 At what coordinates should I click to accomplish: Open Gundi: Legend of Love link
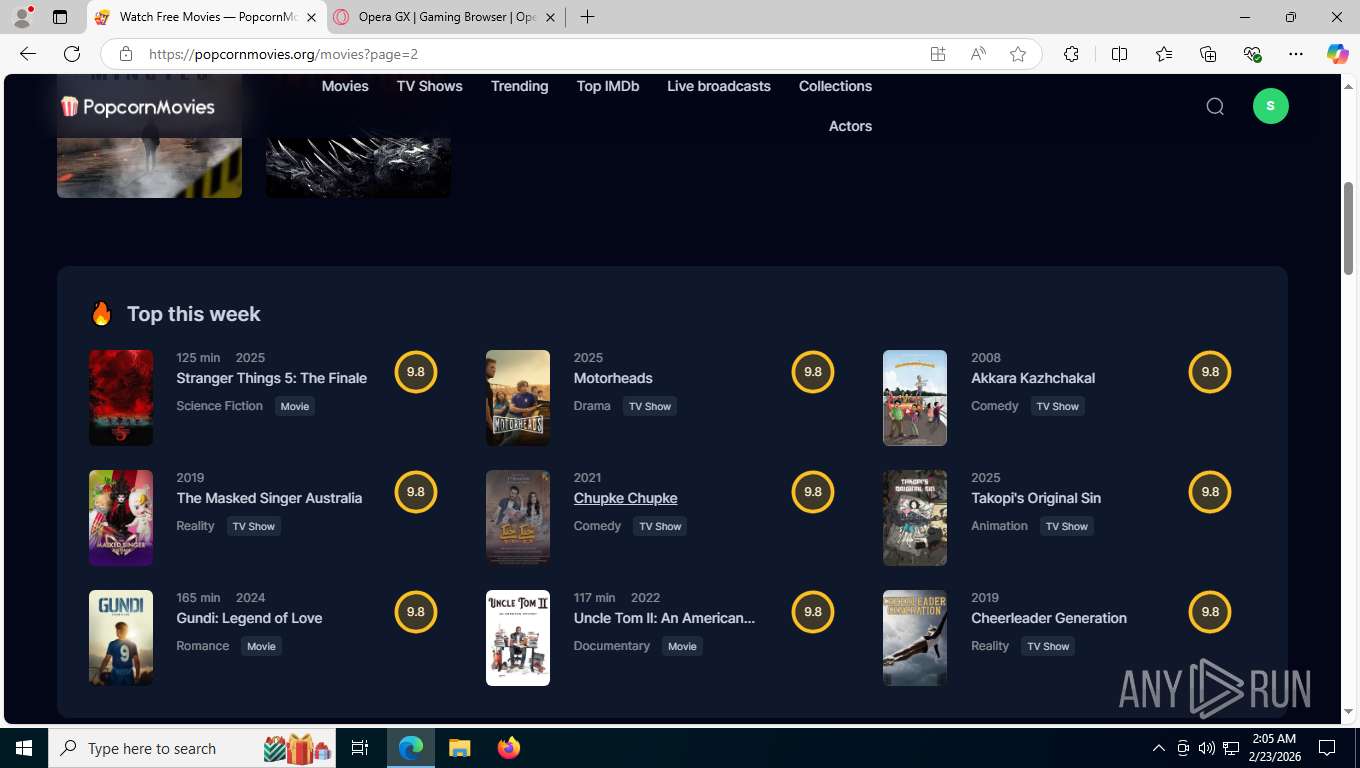click(x=249, y=618)
